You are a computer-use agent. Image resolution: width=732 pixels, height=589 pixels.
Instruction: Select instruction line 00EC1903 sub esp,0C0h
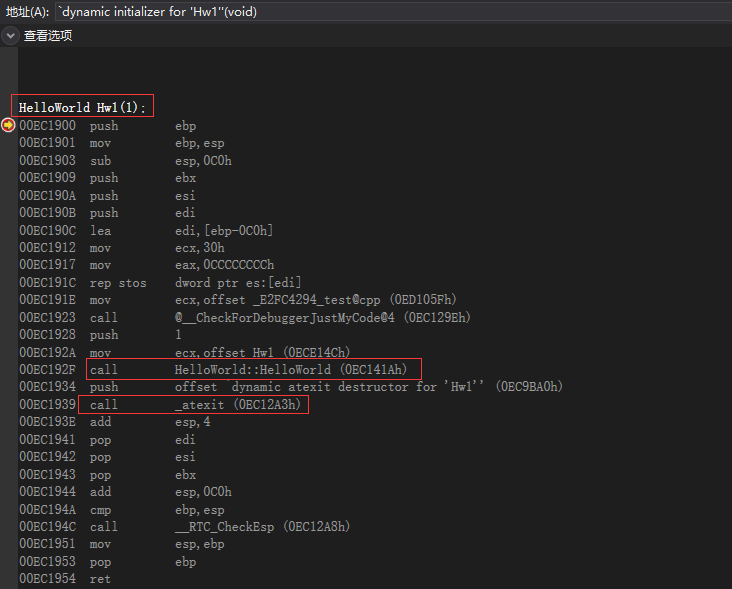(126, 161)
